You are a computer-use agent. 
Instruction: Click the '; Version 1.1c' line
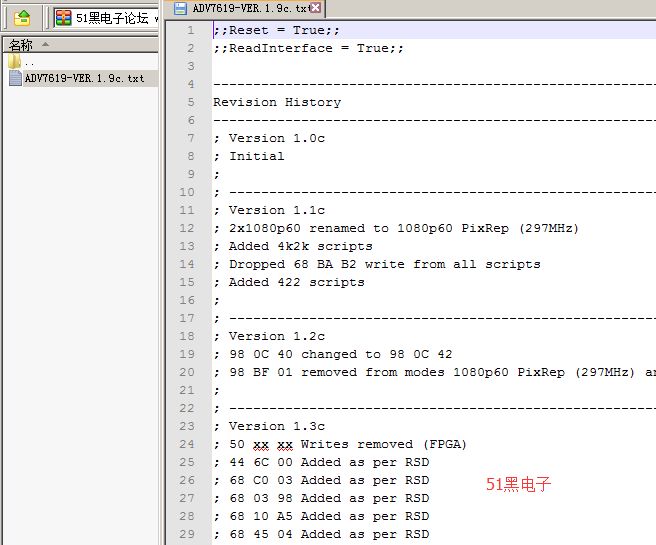269,210
